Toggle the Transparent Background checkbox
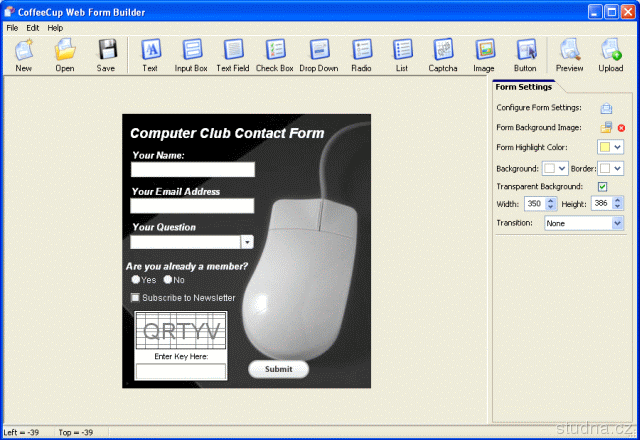The height and width of the screenshot is (440, 640). (x=602, y=186)
